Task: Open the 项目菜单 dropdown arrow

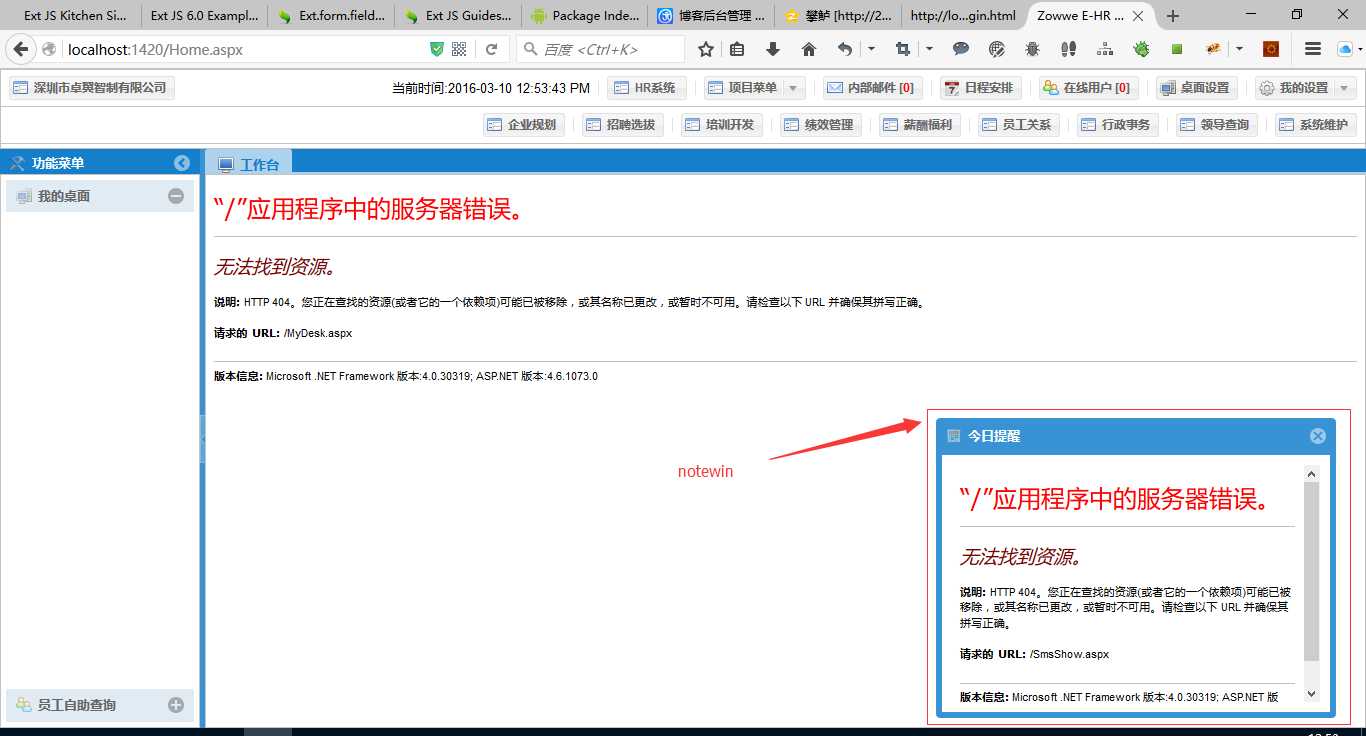Action: click(x=794, y=88)
